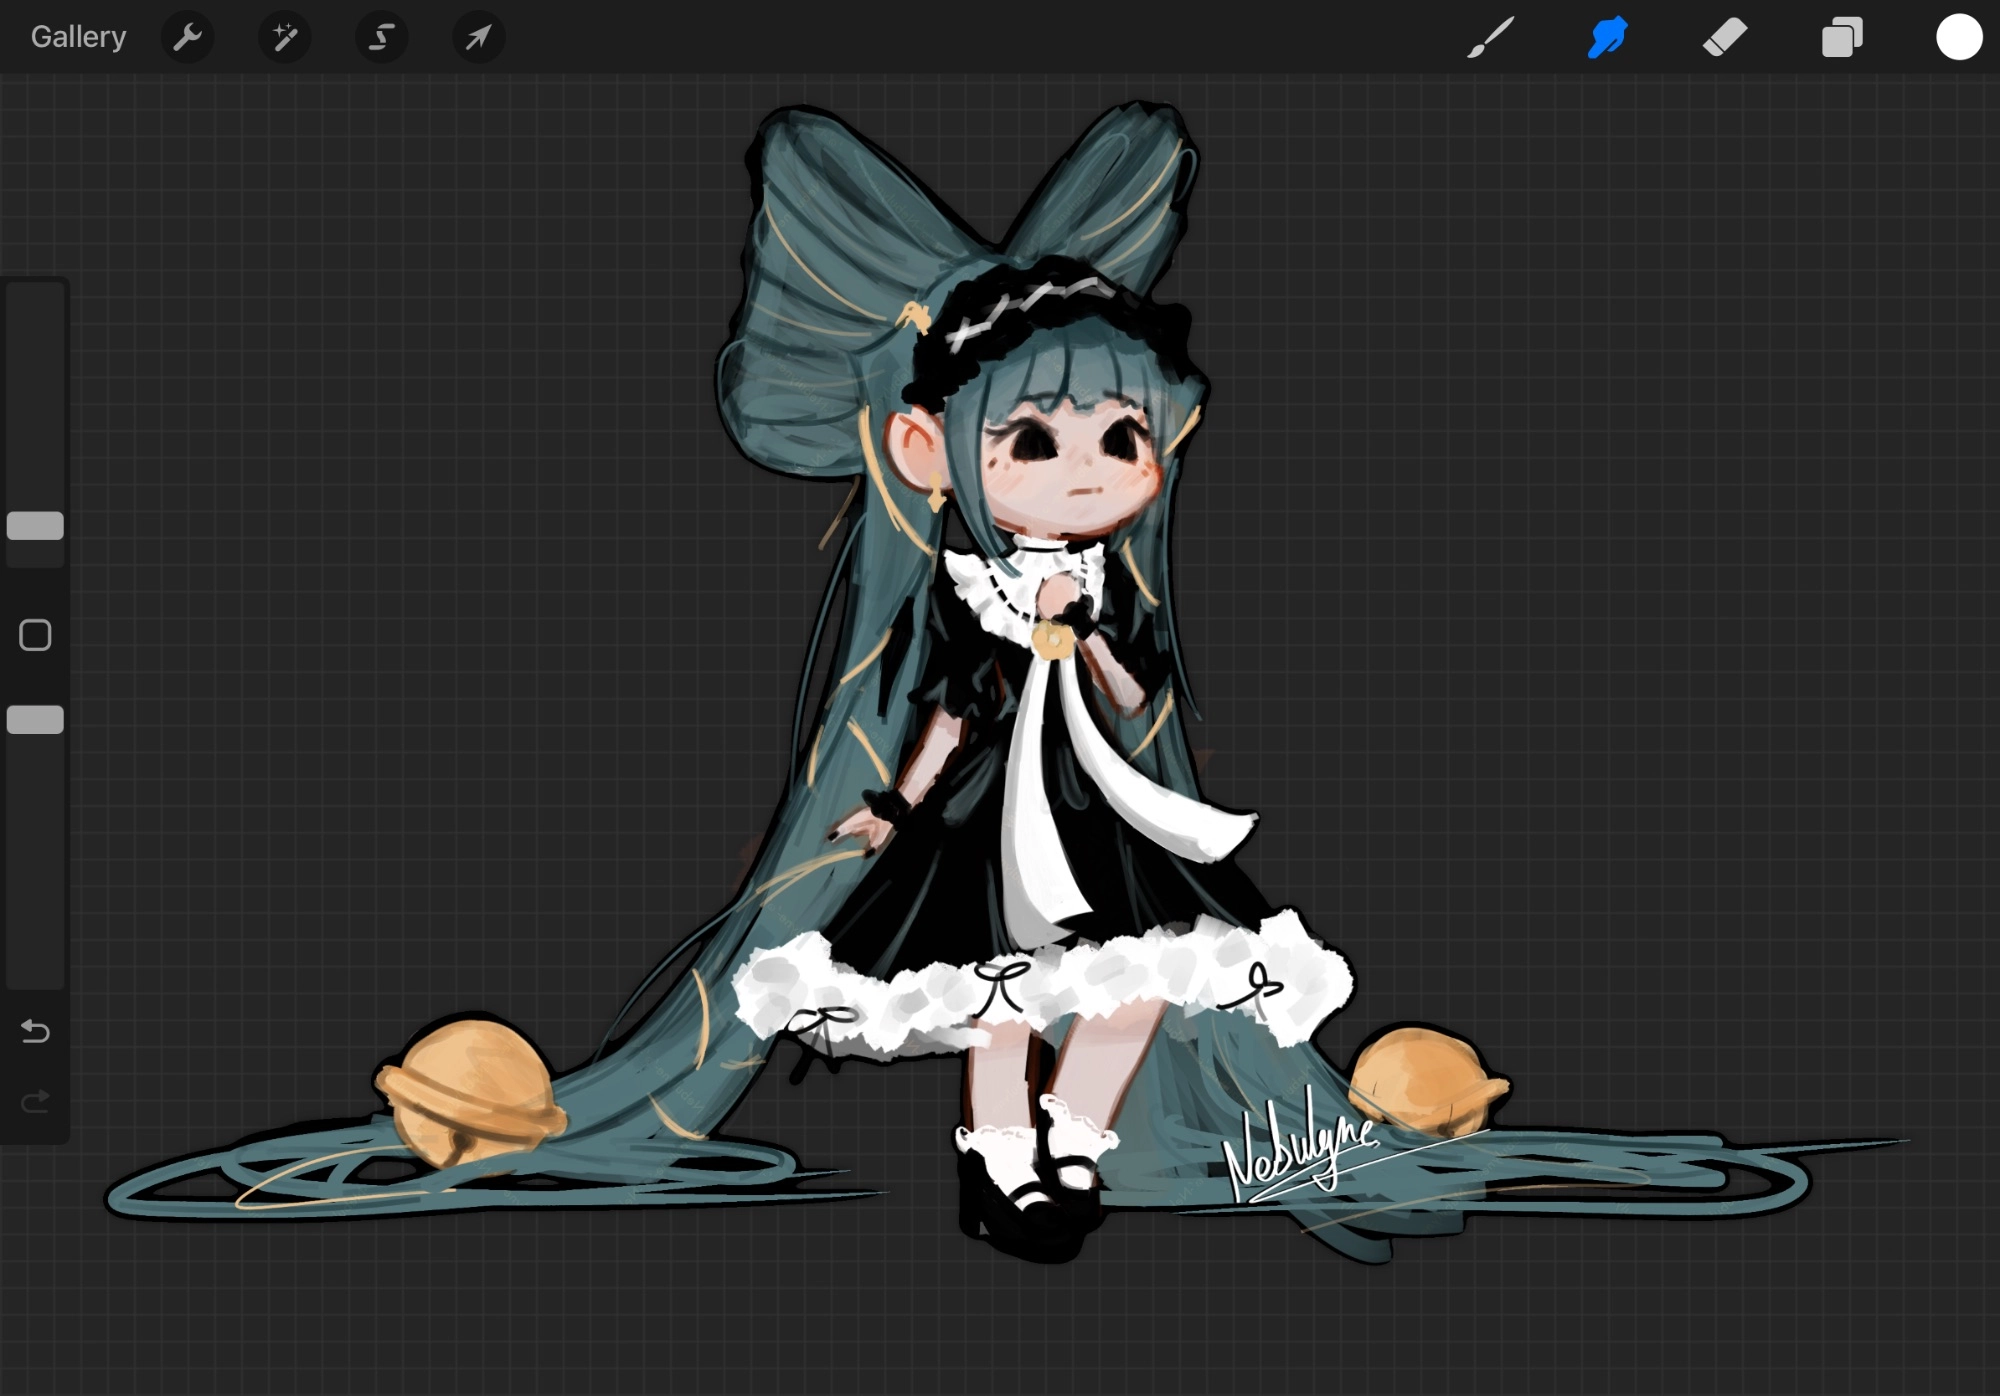Undo the last stroke
Screen dimensions: 2000x1396
click(x=35, y=1030)
